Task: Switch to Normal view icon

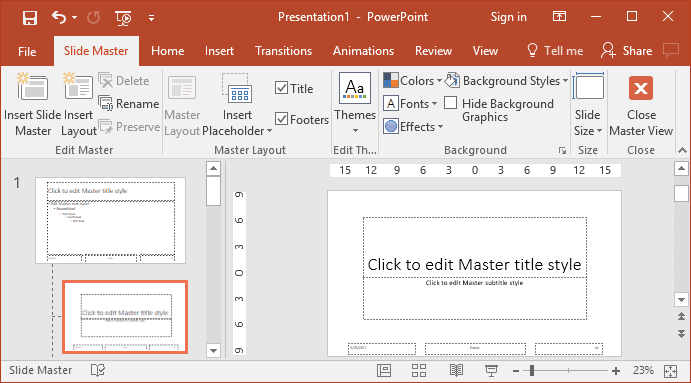Action: point(384,371)
